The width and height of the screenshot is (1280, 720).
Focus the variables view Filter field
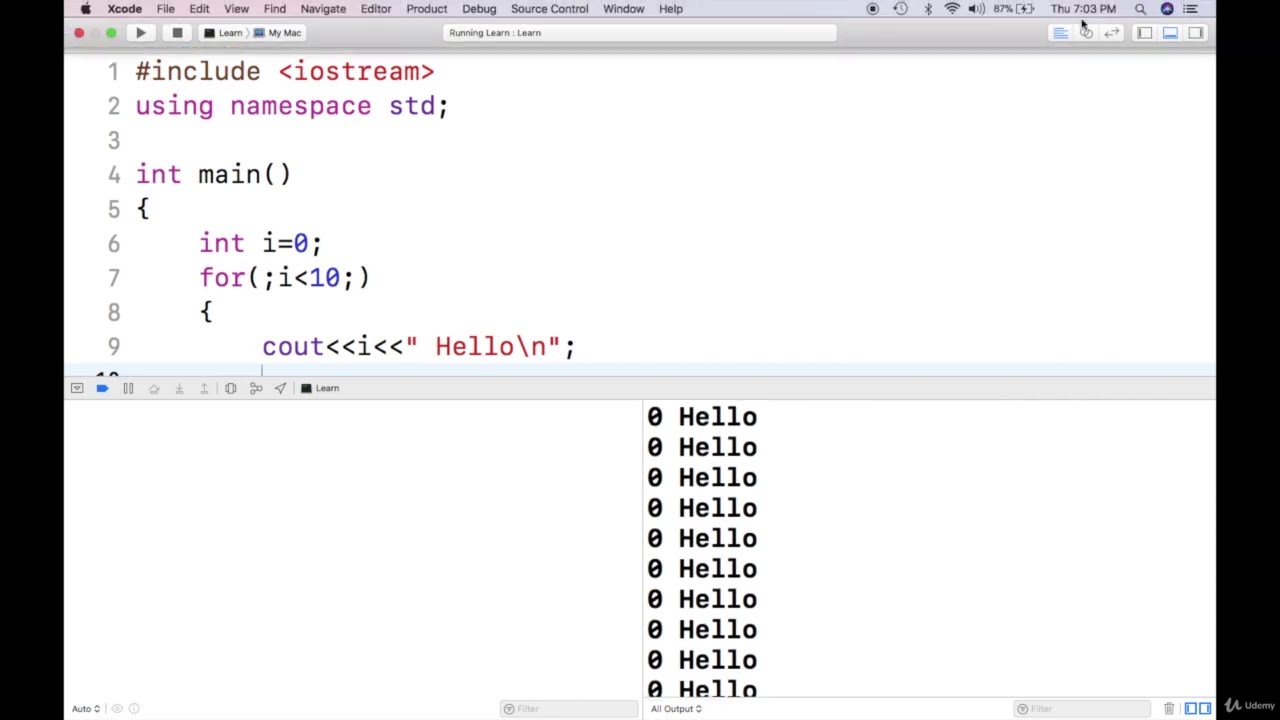569,709
